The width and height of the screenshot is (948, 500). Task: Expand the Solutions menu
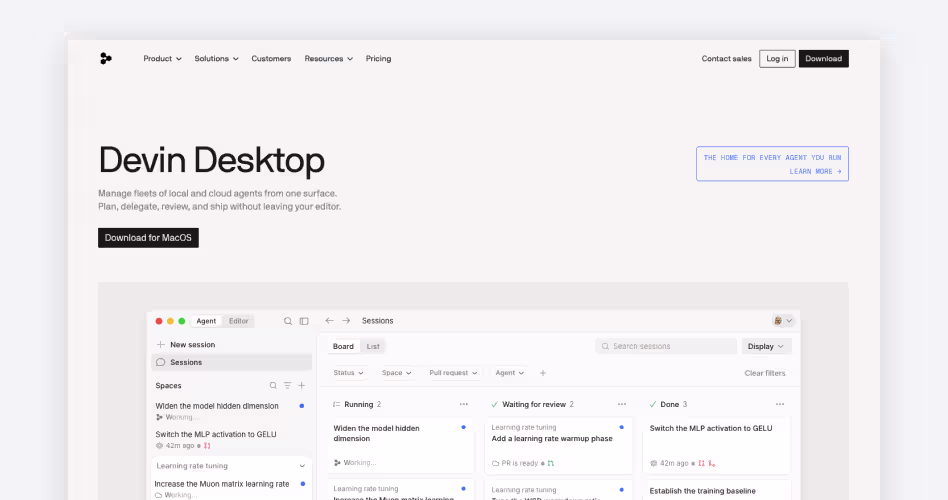(x=216, y=59)
